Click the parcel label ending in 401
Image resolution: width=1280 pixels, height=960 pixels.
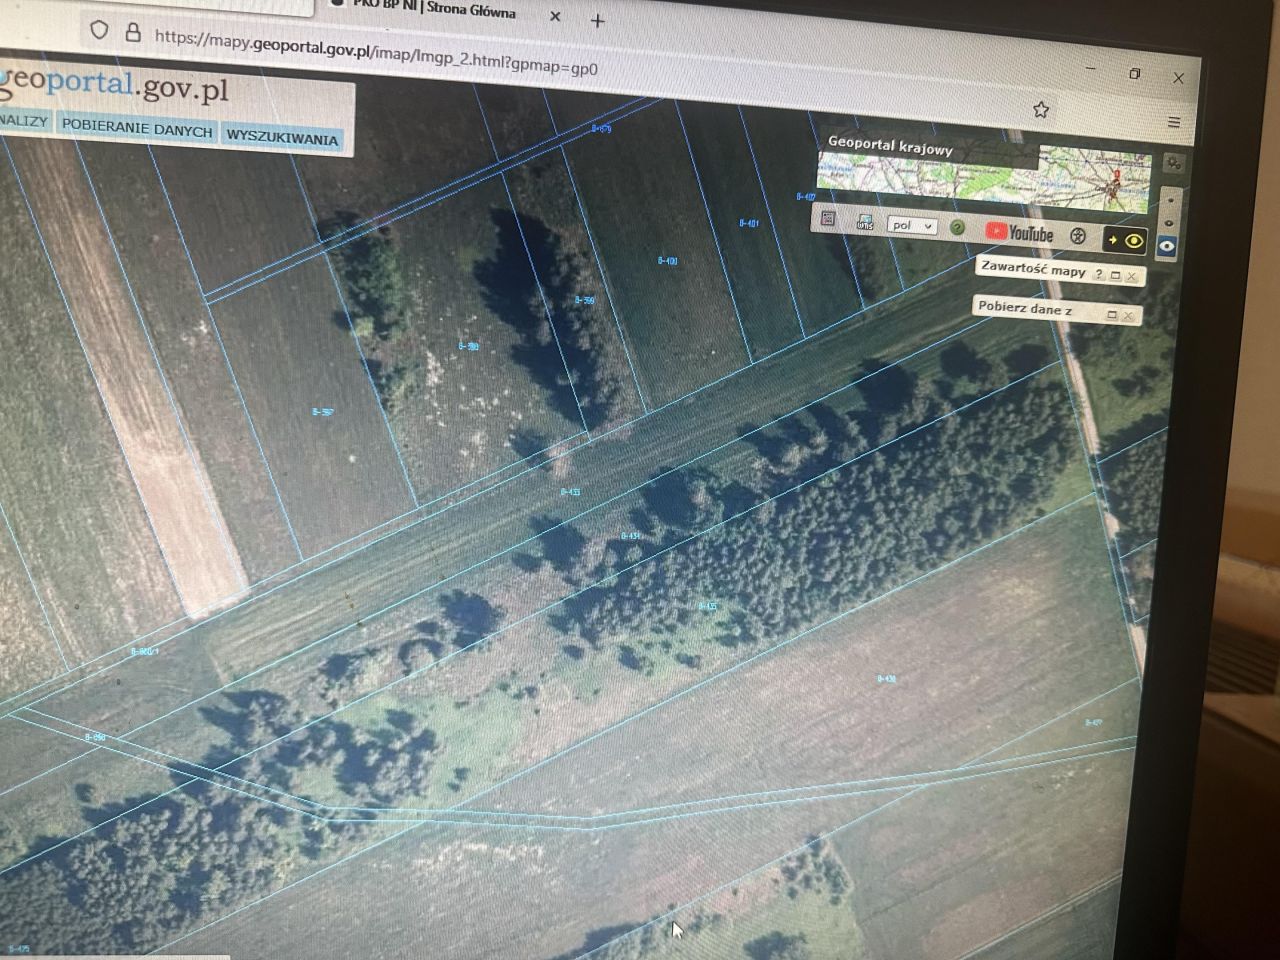pyautogui.click(x=749, y=223)
